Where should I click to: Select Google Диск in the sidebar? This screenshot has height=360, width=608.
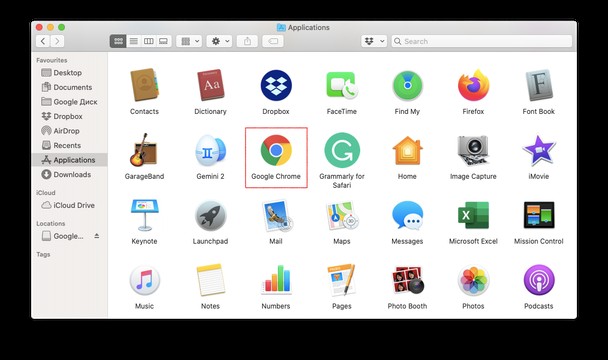pos(69,102)
